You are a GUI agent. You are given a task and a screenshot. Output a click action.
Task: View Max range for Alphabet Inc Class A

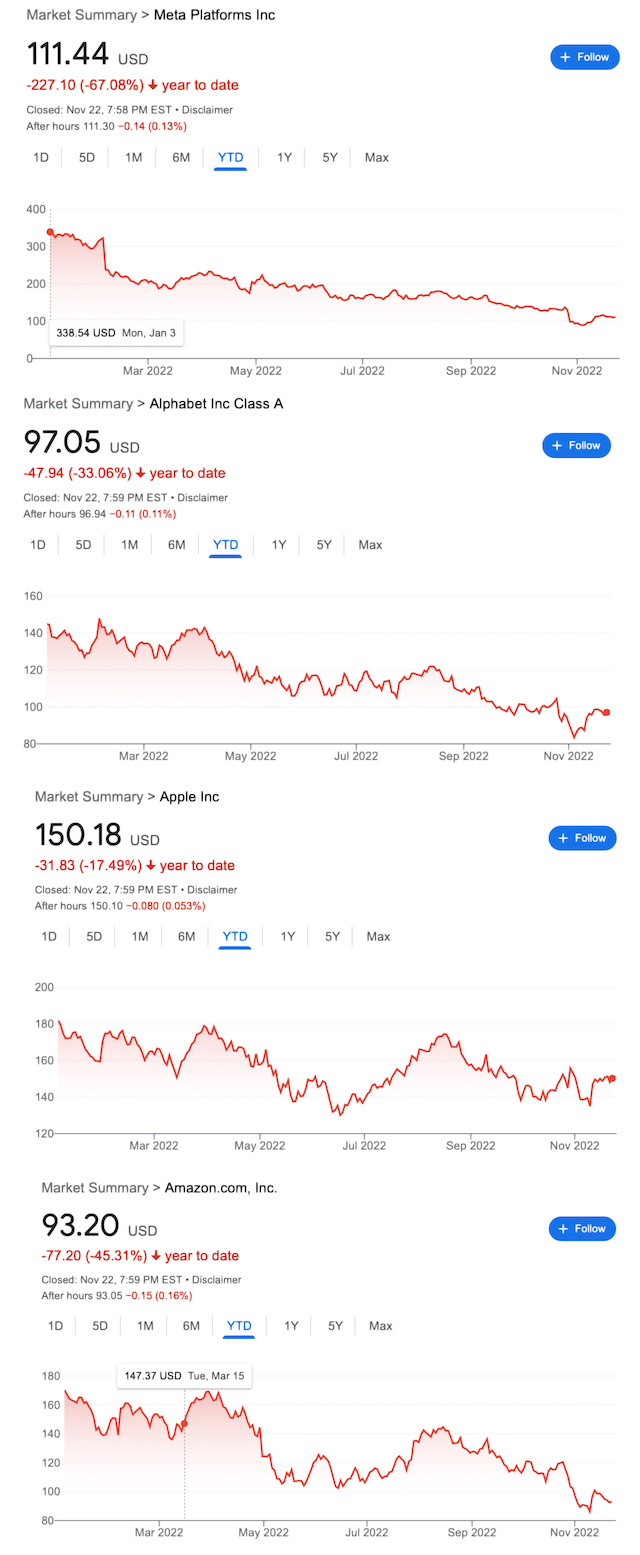click(370, 545)
